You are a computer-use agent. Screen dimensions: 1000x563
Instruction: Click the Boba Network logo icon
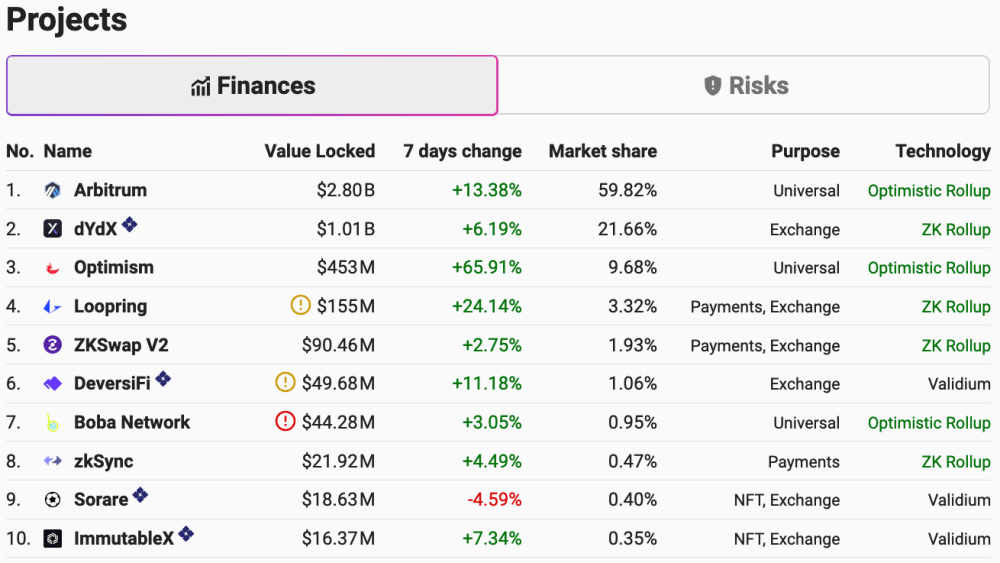click(x=52, y=423)
